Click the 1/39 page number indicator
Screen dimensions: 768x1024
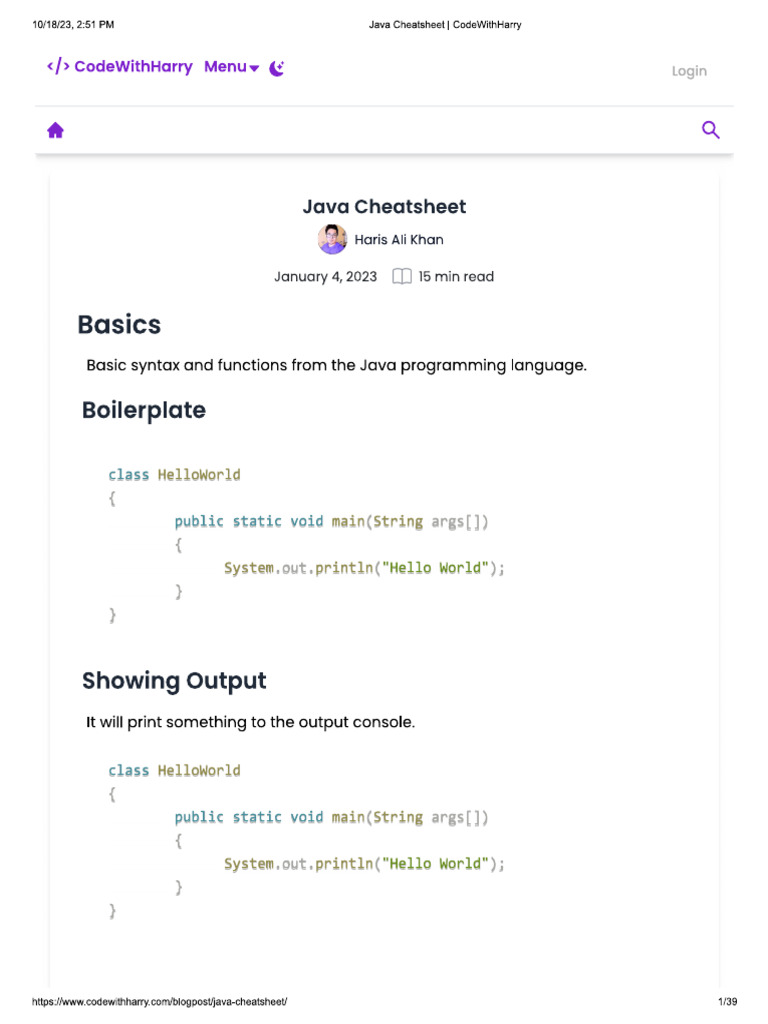[x=727, y=1002]
